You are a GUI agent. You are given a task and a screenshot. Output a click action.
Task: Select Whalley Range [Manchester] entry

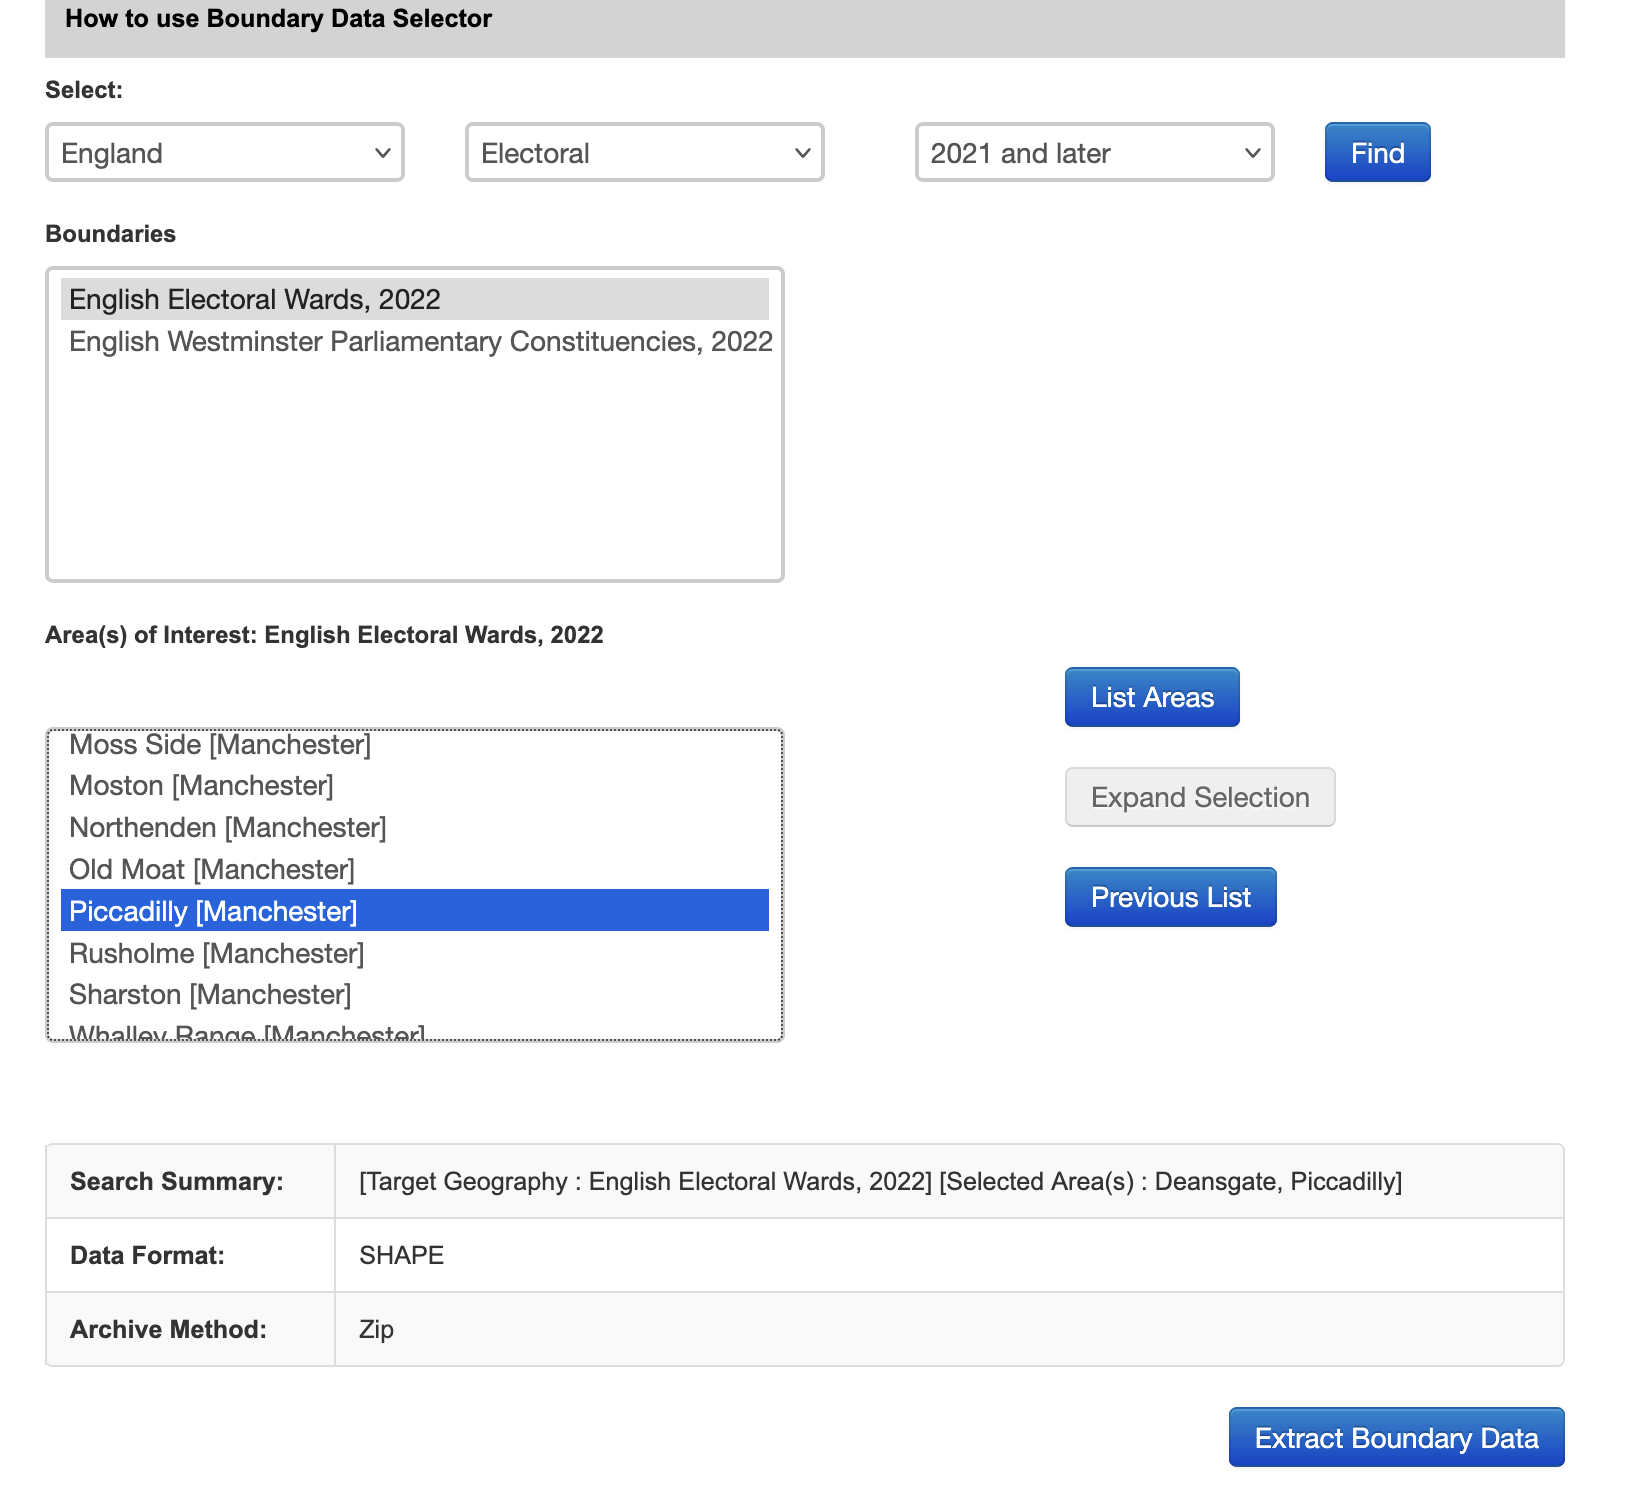246,1033
